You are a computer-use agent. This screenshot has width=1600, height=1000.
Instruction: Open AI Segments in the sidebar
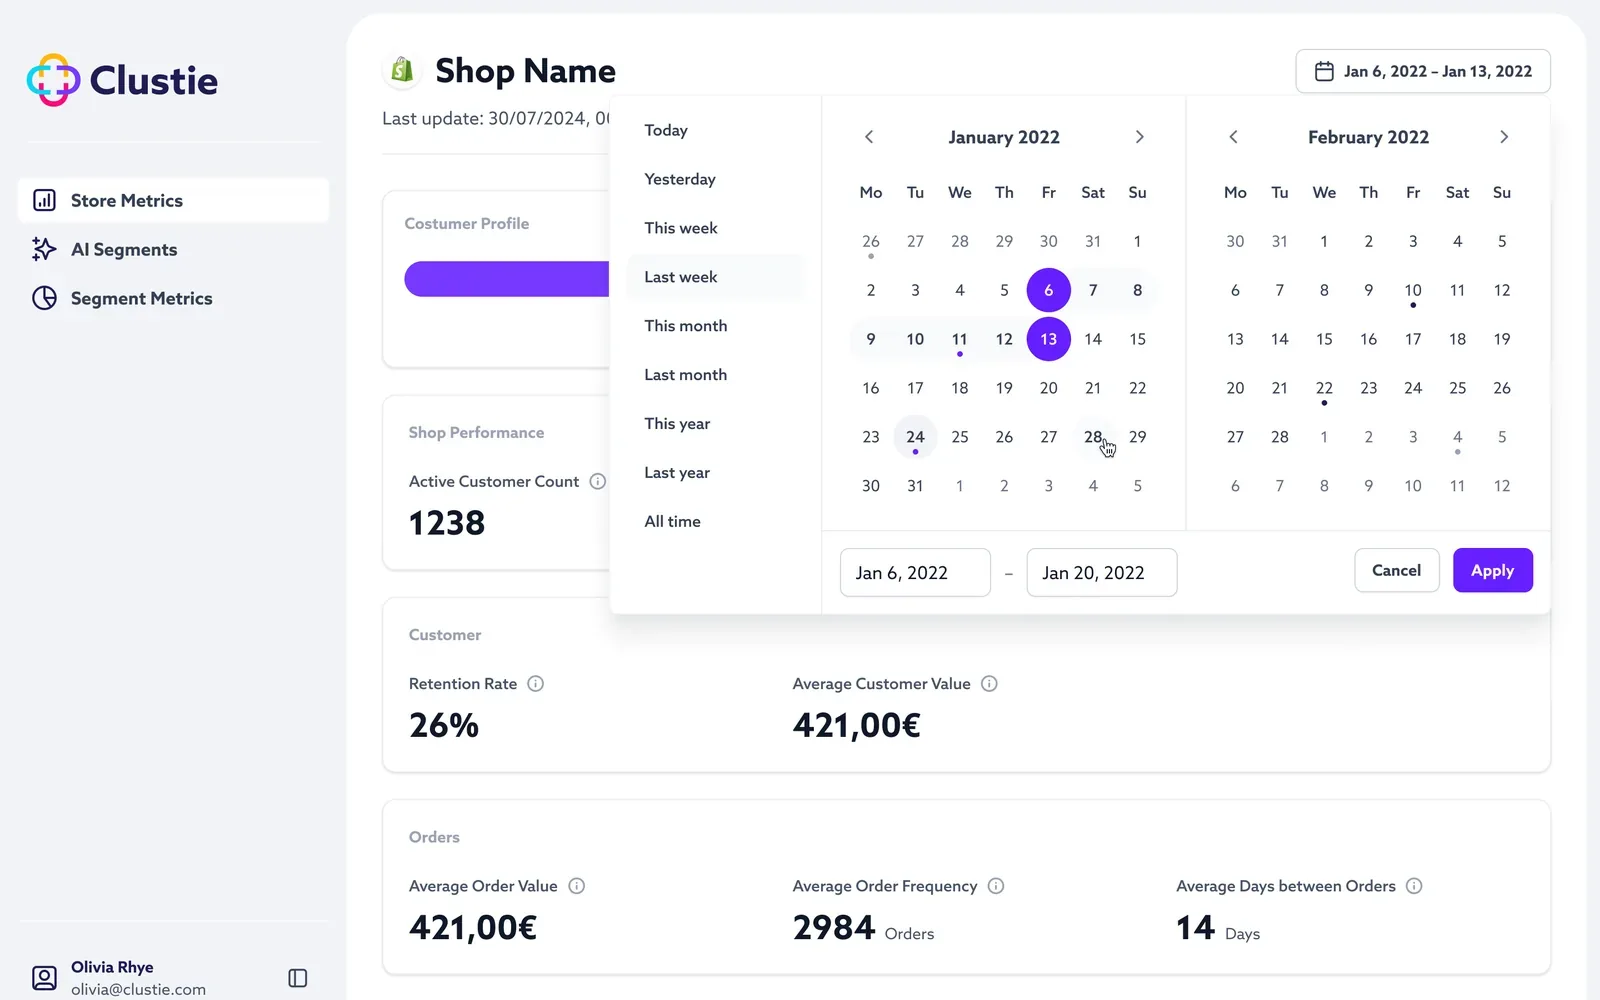point(173,249)
